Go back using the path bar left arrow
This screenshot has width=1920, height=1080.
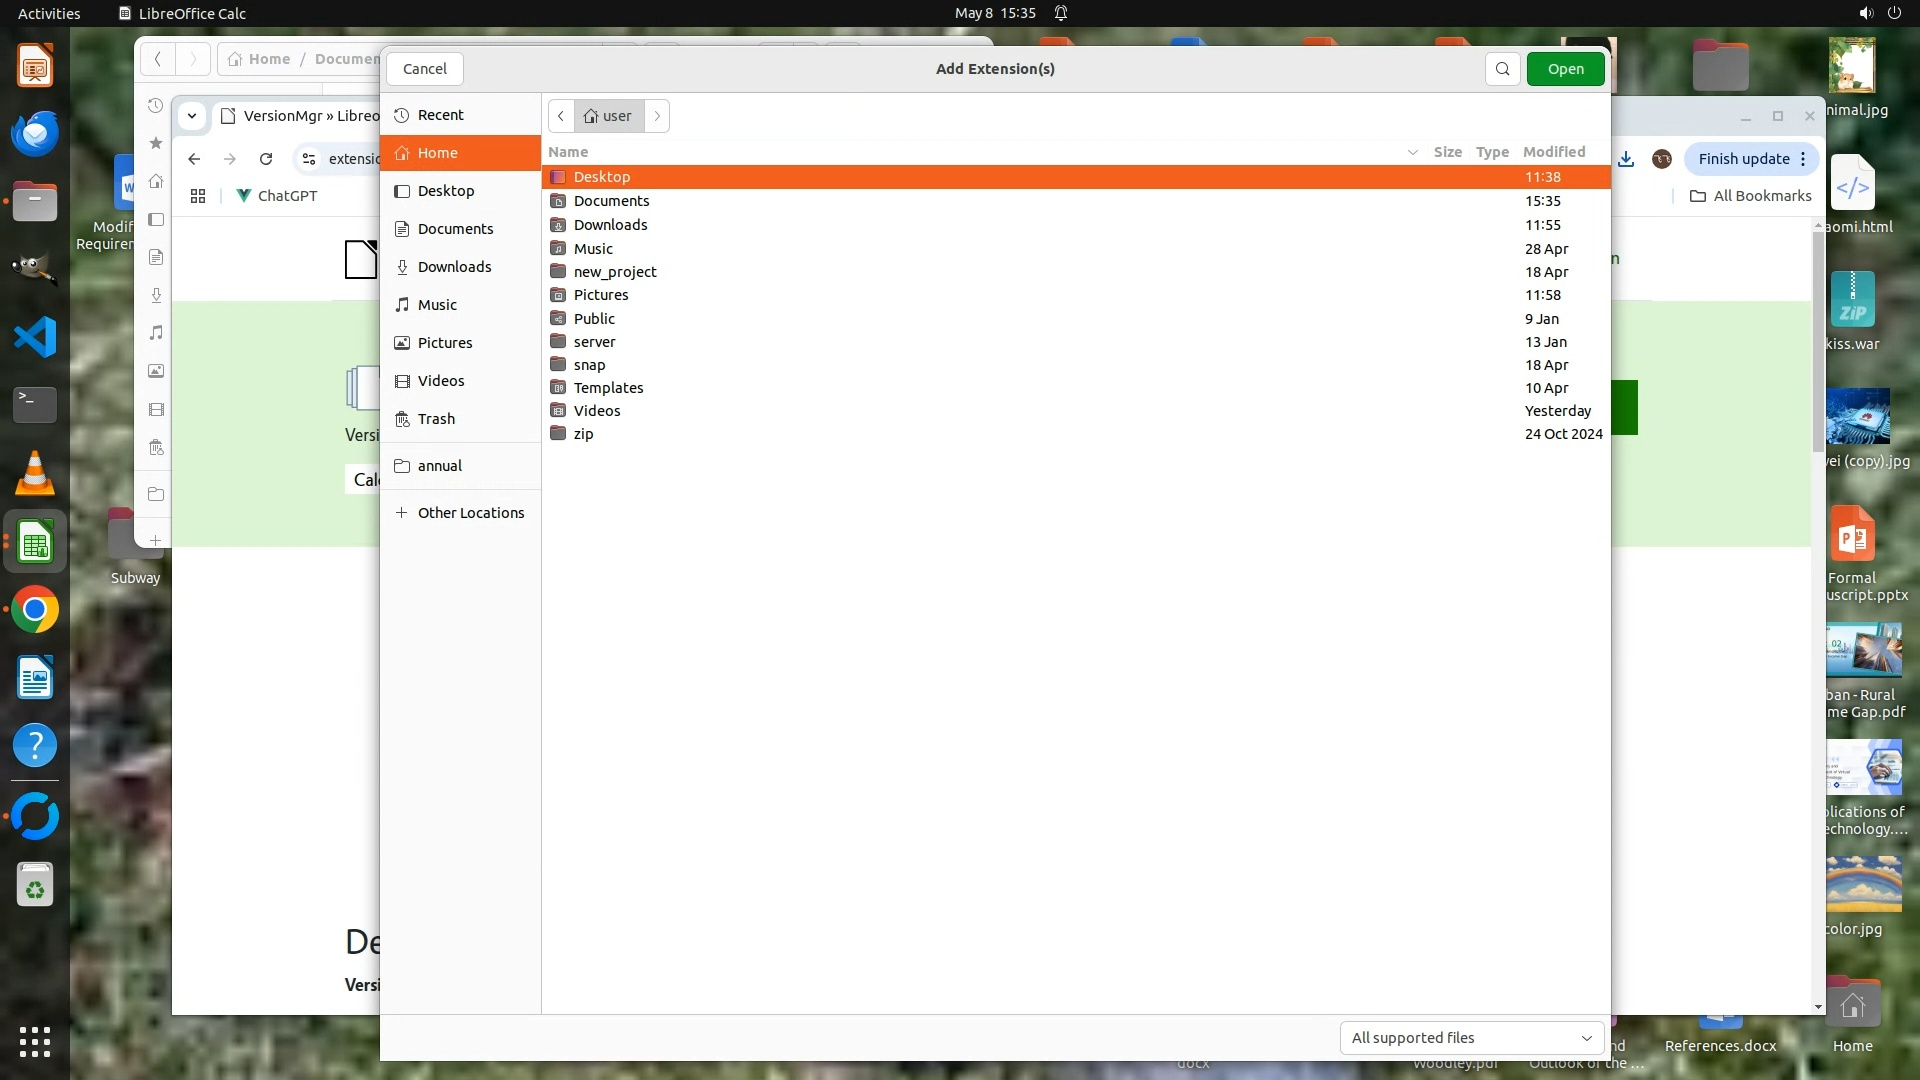pyautogui.click(x=561, y=116)
